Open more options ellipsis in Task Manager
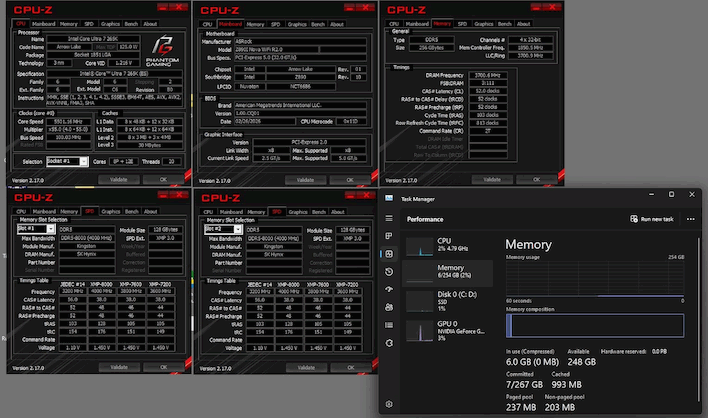708x418 pixels. [x=690, y=219]
